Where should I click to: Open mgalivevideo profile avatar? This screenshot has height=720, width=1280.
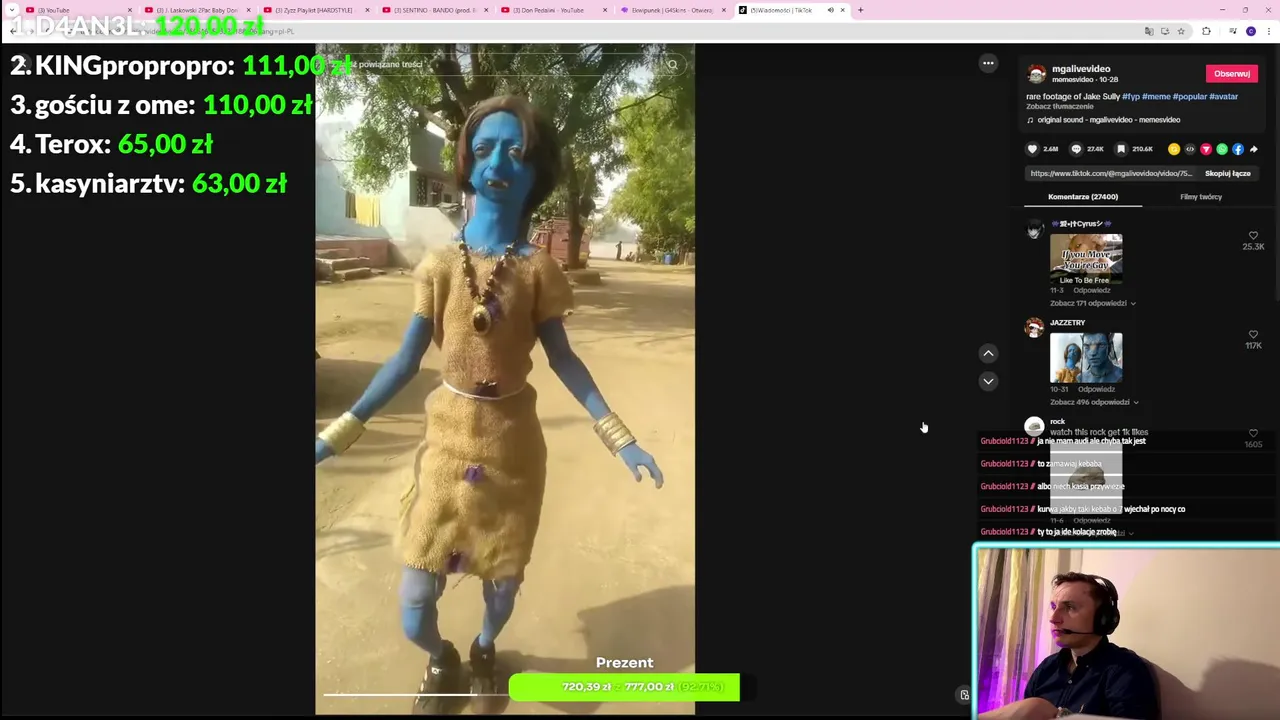pos(1036,74)
